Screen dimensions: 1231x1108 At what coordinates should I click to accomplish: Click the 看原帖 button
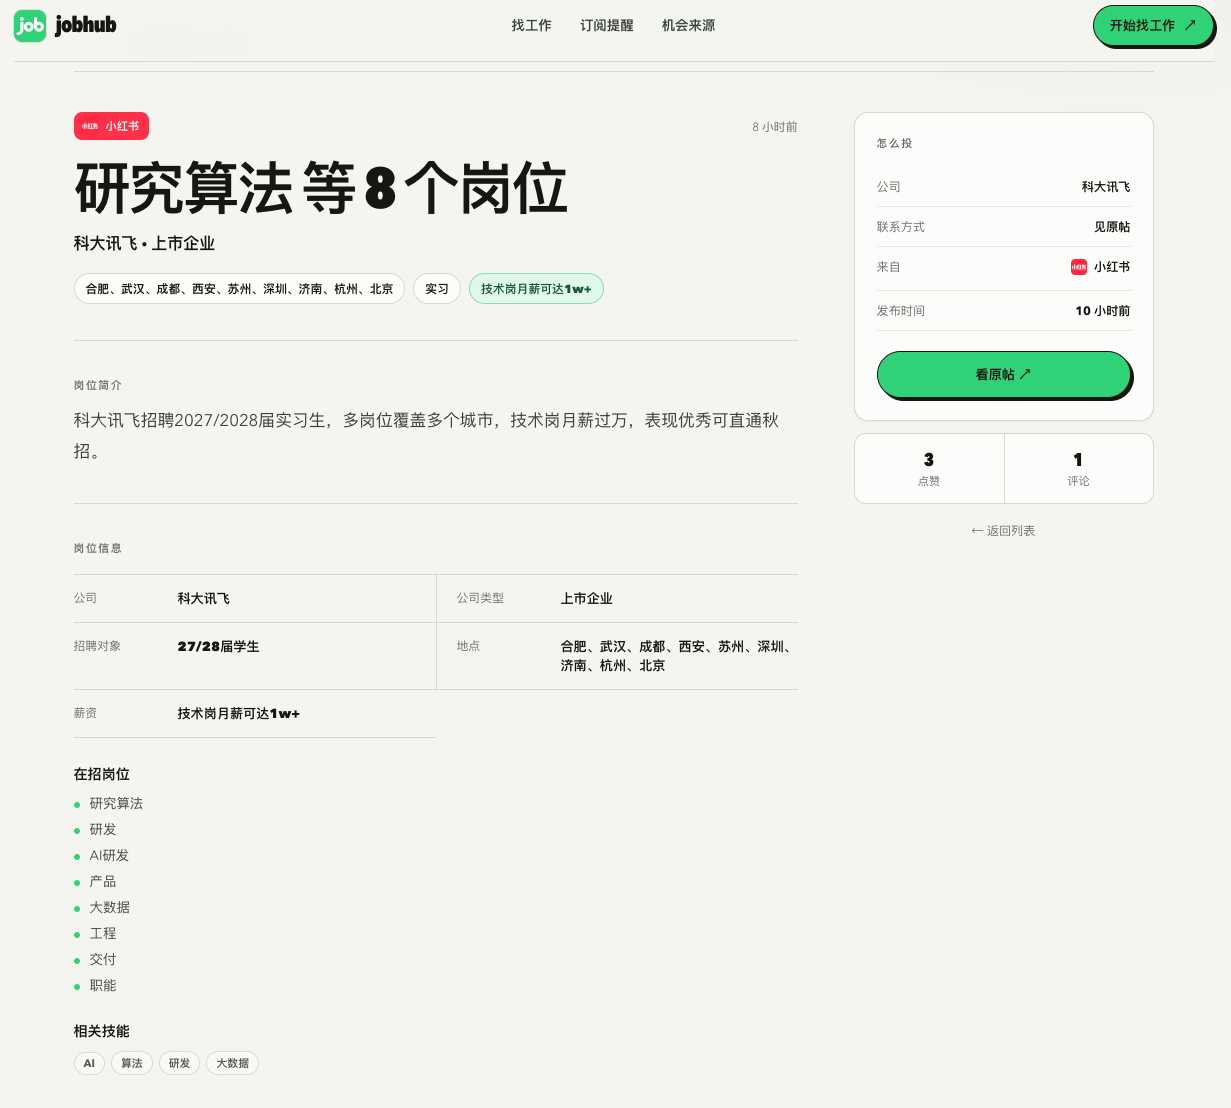[x=1004, y=374]
